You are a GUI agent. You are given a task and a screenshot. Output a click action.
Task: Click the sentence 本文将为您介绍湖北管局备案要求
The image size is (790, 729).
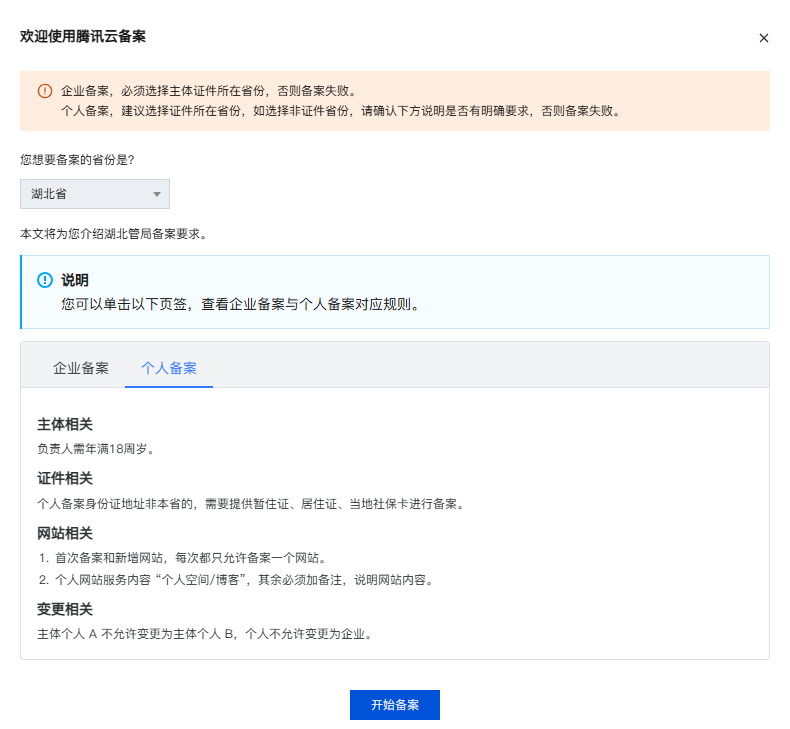click(113, 234)
